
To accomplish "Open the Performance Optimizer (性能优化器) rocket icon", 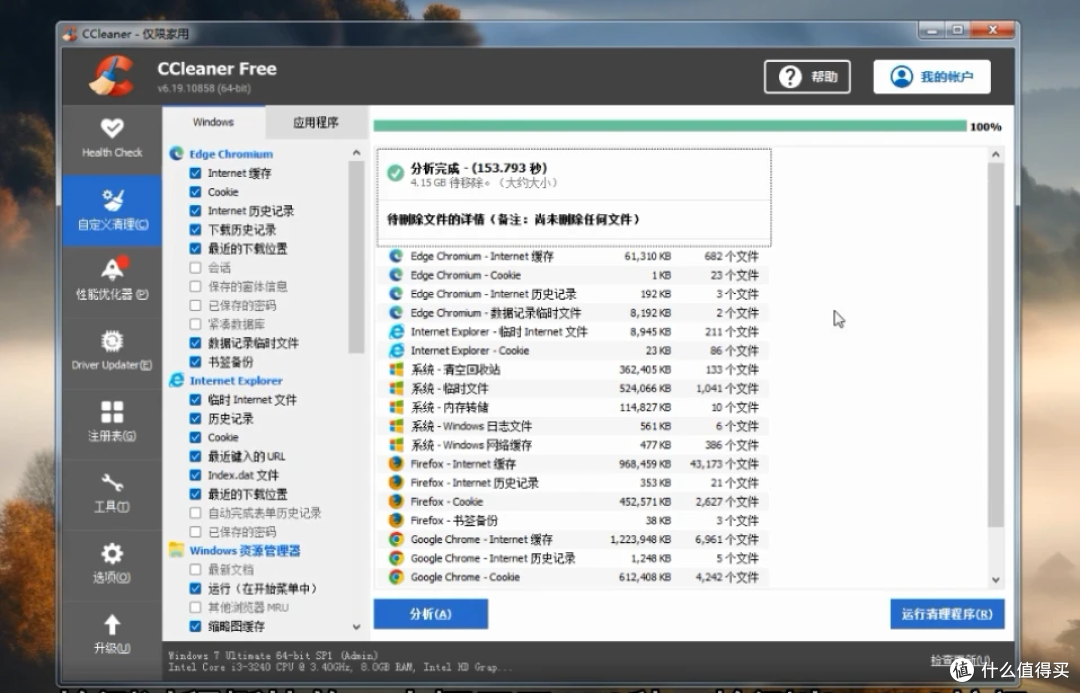I will click(114, 268).
